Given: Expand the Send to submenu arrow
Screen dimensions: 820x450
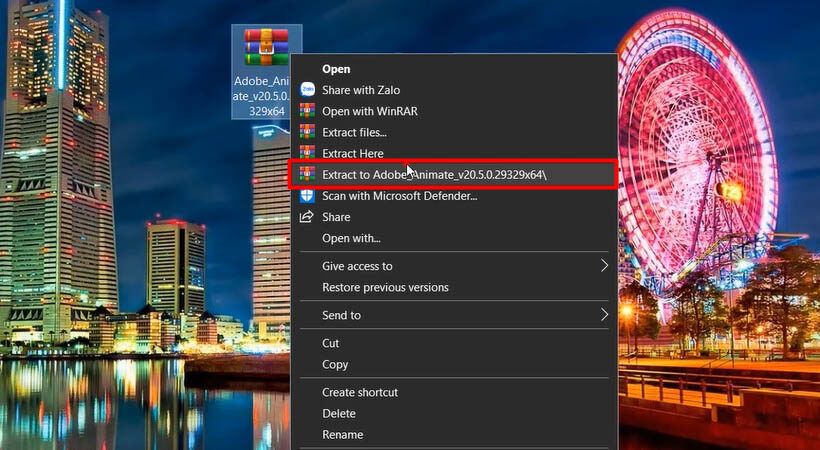Looking at the screenshot, I should [604, 315].
